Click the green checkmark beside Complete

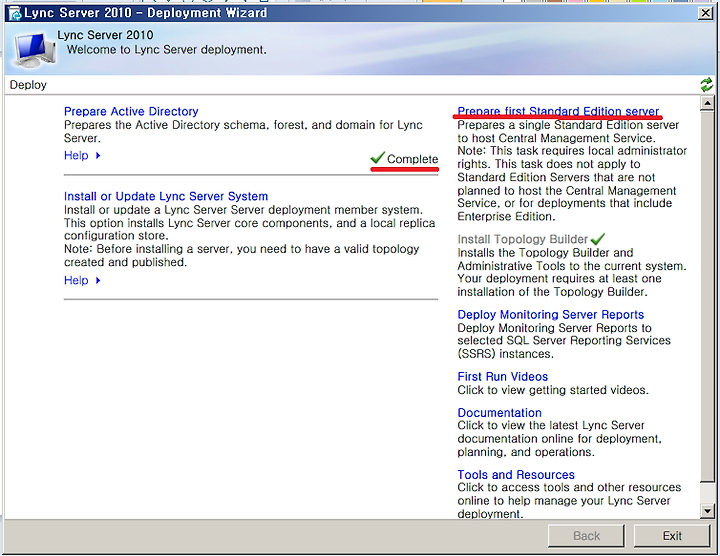tap(377, 158)
